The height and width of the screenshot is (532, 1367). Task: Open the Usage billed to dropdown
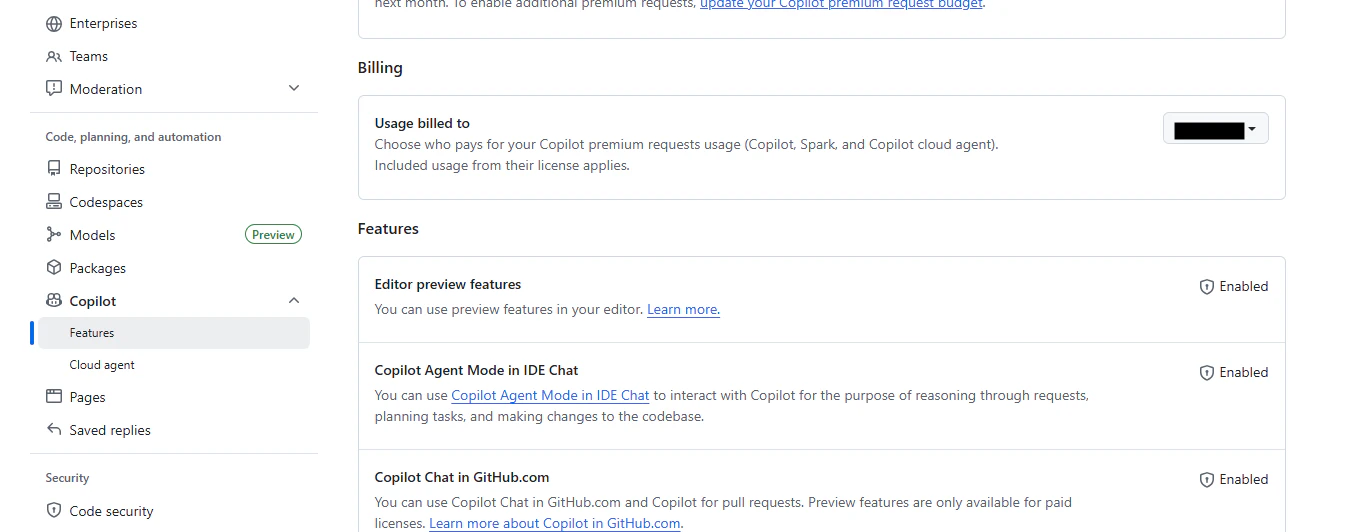point(1215,129)
